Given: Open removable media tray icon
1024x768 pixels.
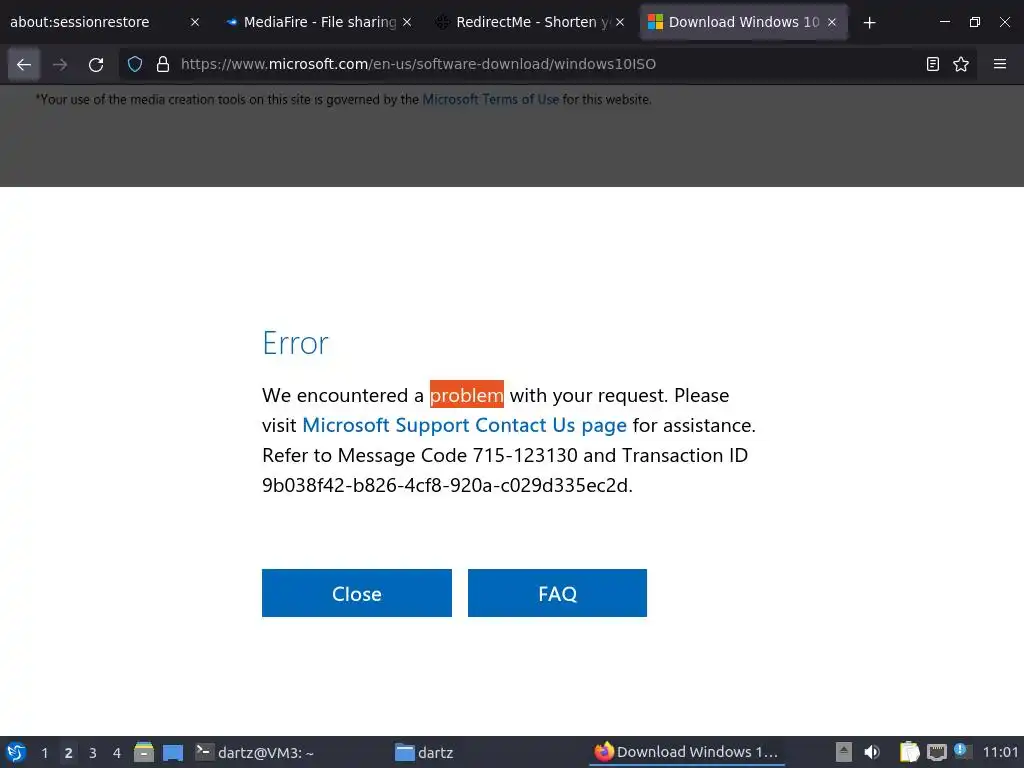Looking at the screenshot, I should 844,752.
